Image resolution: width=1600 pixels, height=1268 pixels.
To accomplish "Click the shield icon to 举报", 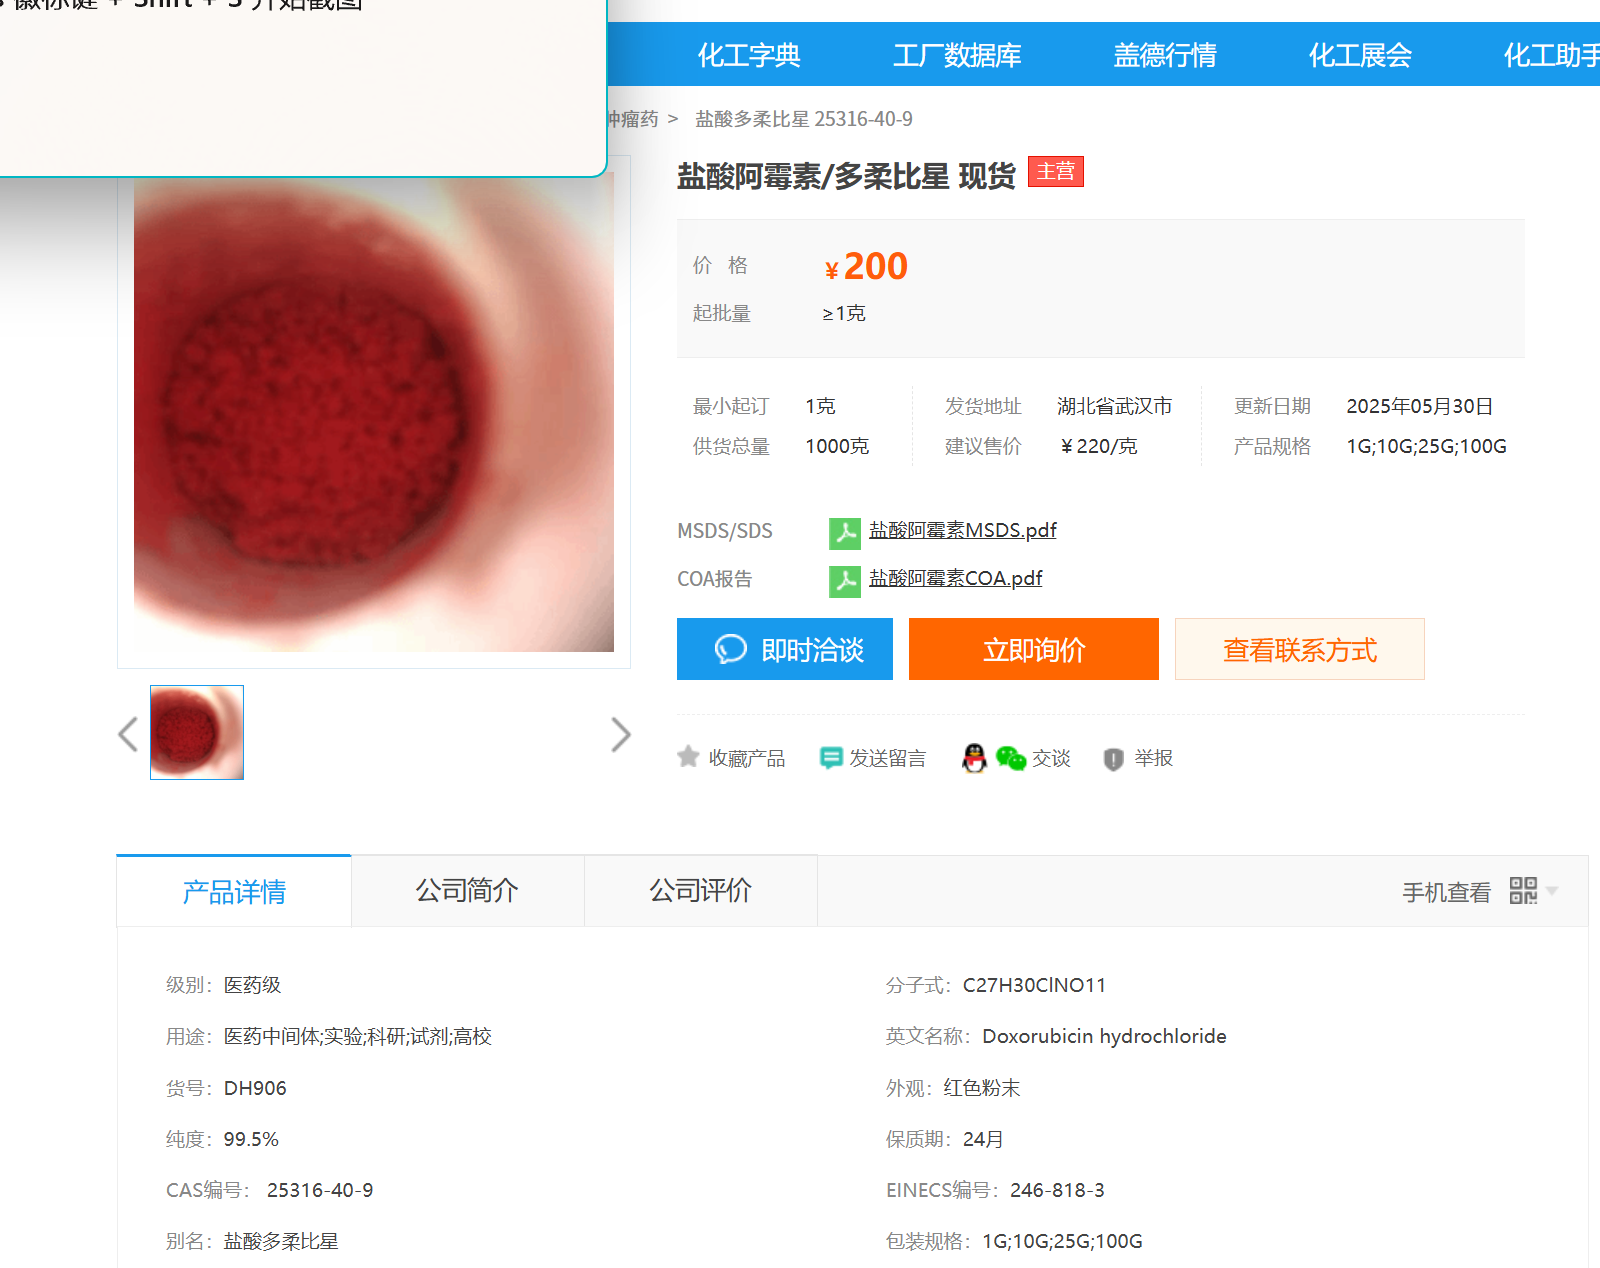I will 1113,759.
